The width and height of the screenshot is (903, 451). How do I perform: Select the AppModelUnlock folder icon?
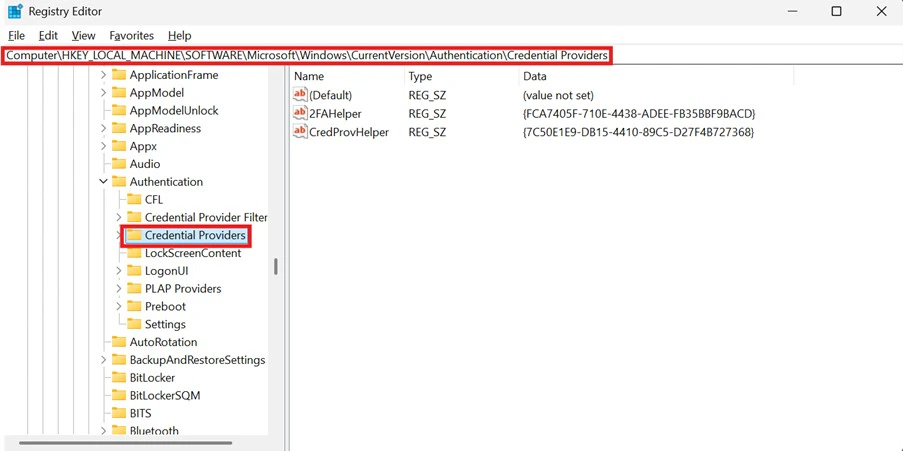119,111
